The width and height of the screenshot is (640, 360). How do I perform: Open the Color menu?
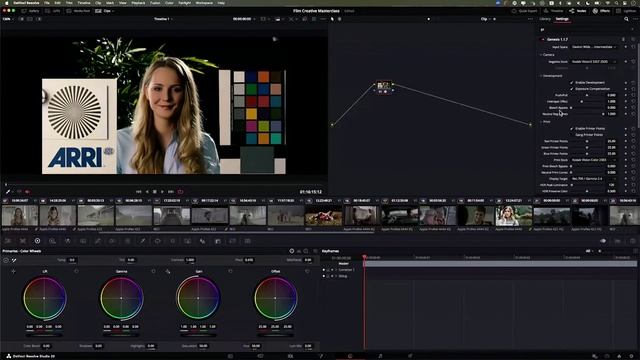point(169,3)
